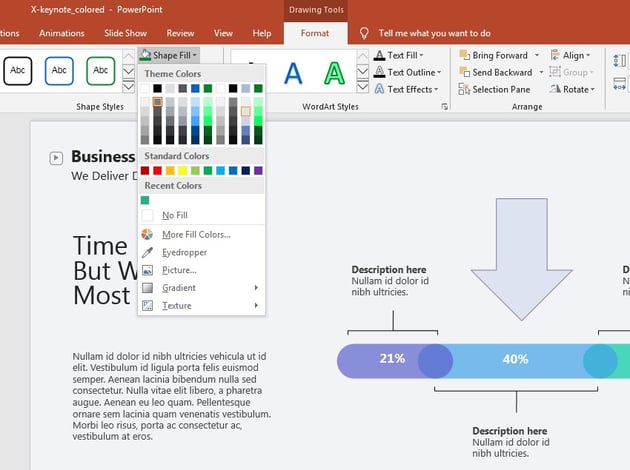Select the purple standard color swatch
The height and width of the screenshot is (470, 630).
tap(258, 171)
